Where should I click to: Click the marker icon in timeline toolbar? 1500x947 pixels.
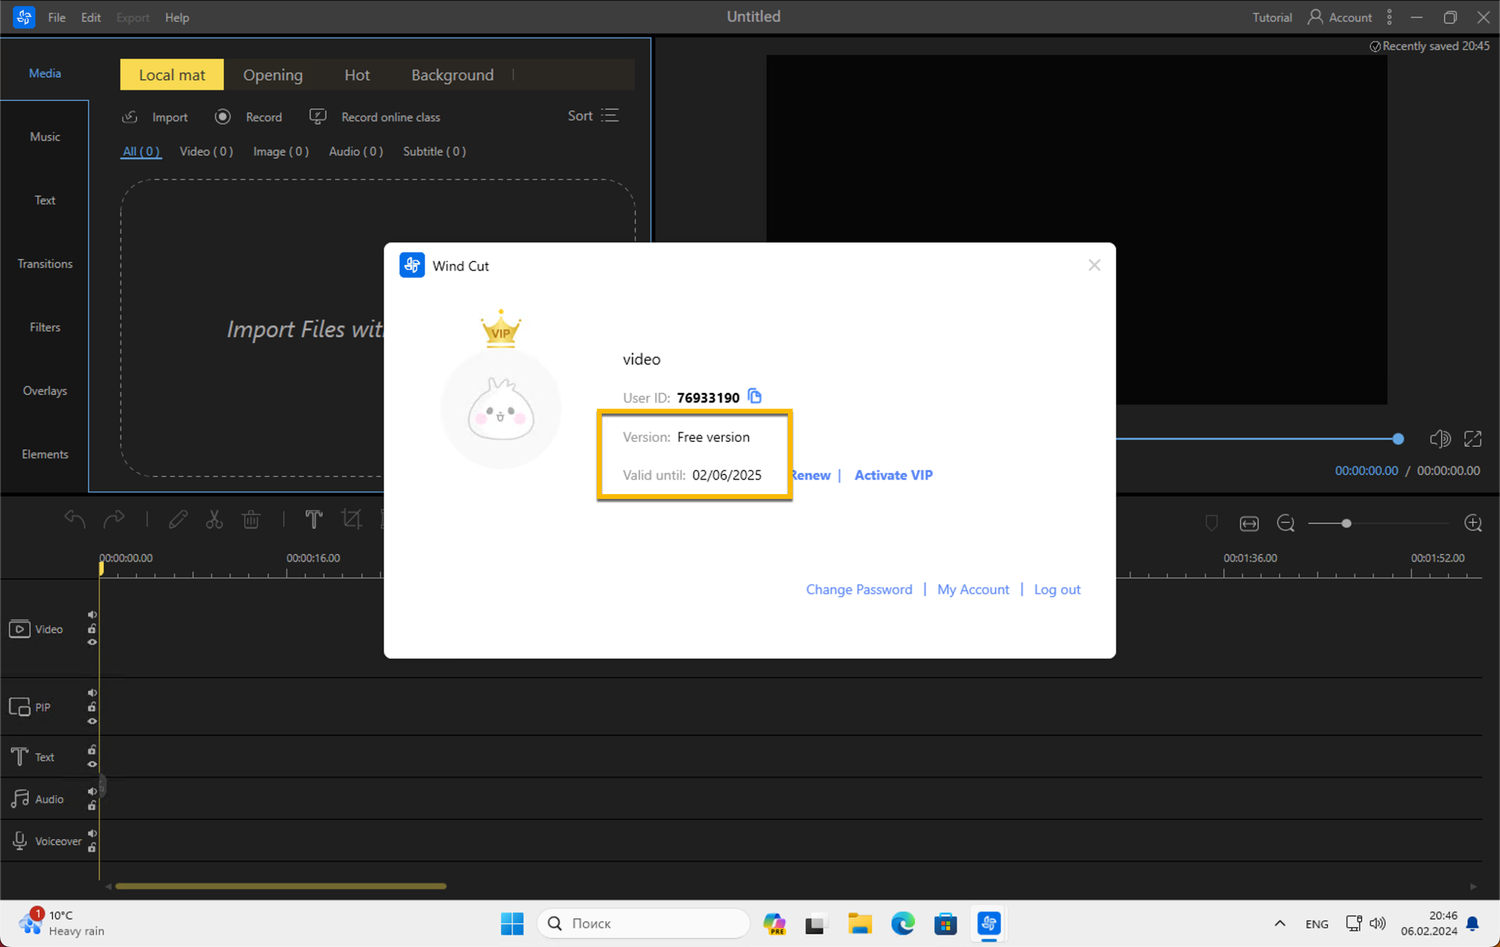(1211, 523)
